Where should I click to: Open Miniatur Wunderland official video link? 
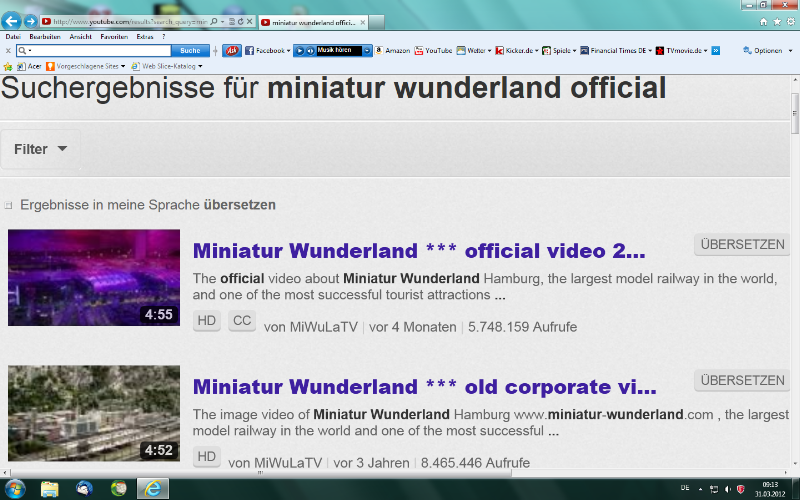tap(419, 250)
